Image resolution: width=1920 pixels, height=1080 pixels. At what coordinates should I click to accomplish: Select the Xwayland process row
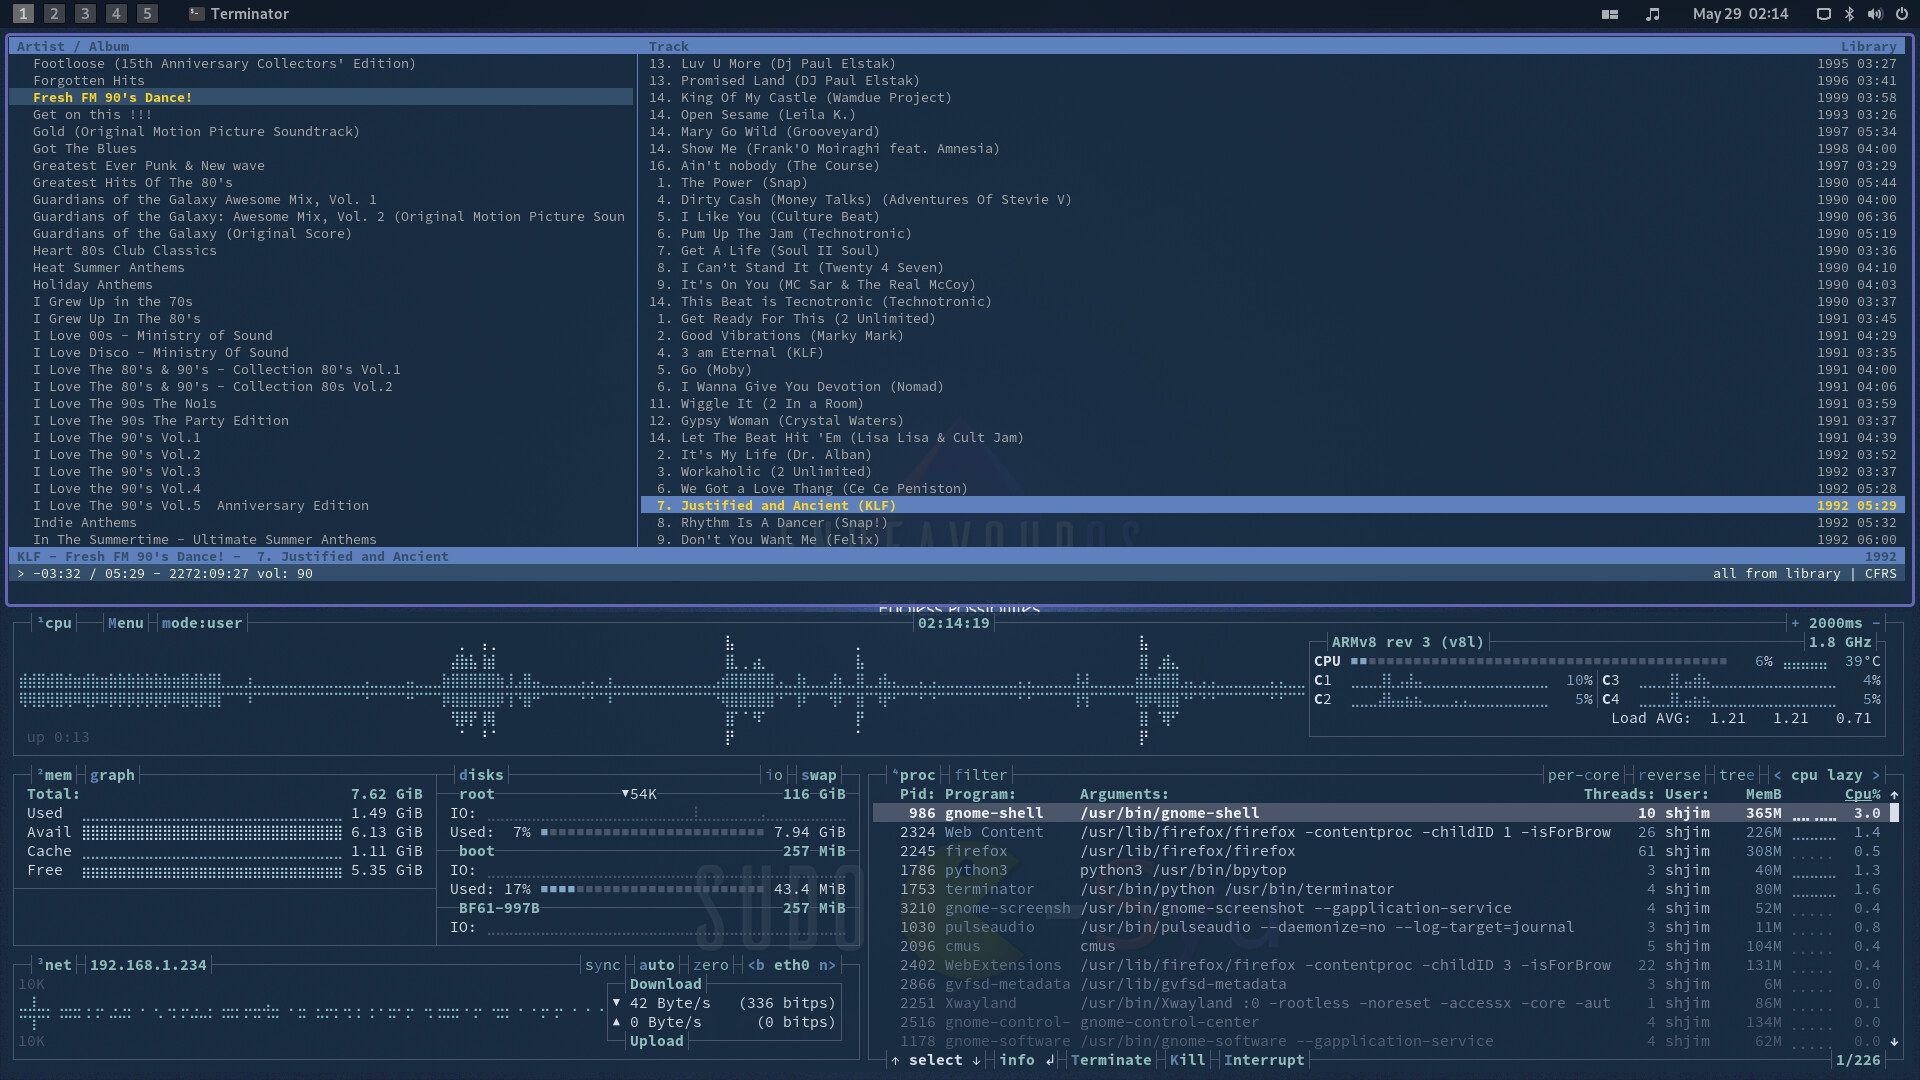point(1380,1003)
